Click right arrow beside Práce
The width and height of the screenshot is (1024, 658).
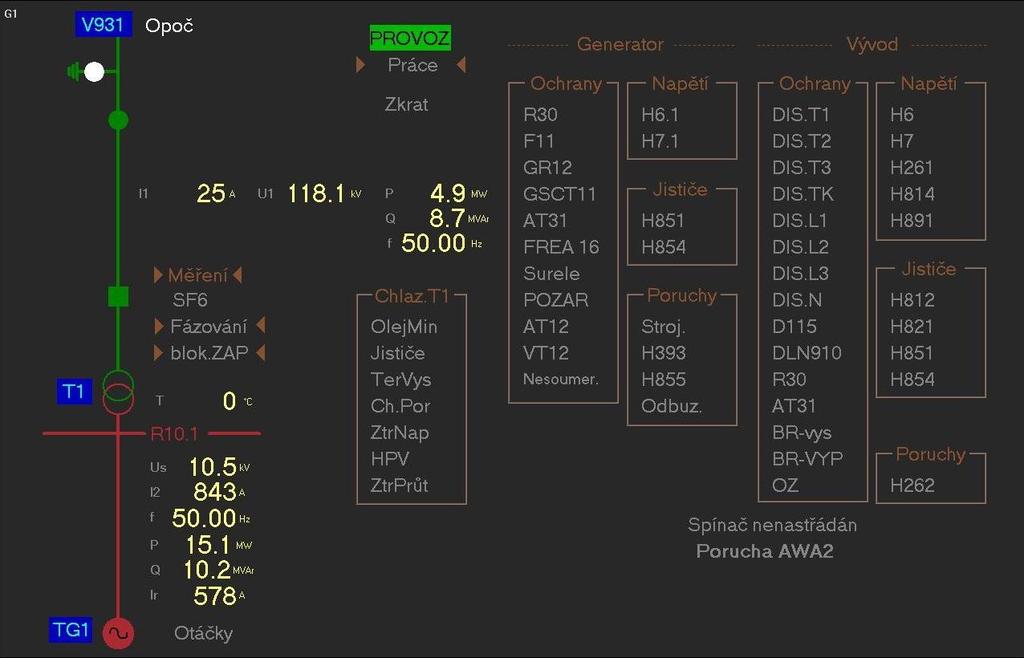pos(461,65)
